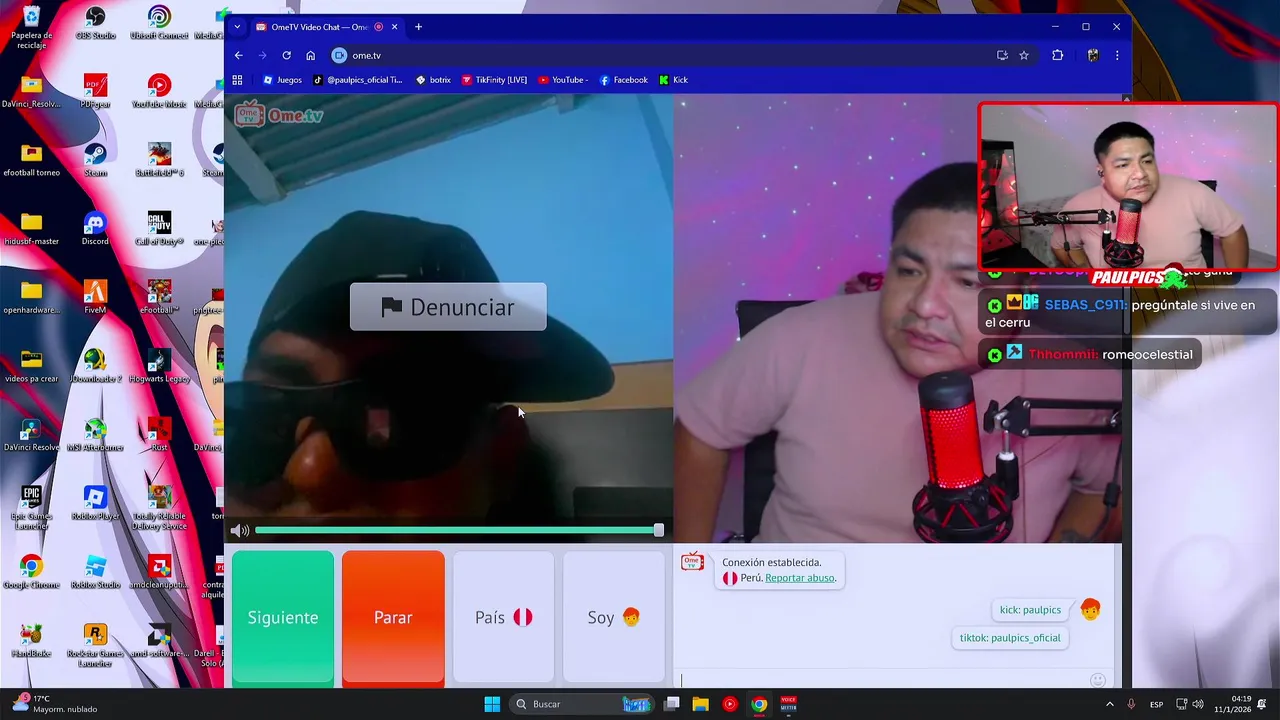Open the TikFinity [LIVE] bookmark
Screen dimensions: 1280x720
[x=494, y=80]
